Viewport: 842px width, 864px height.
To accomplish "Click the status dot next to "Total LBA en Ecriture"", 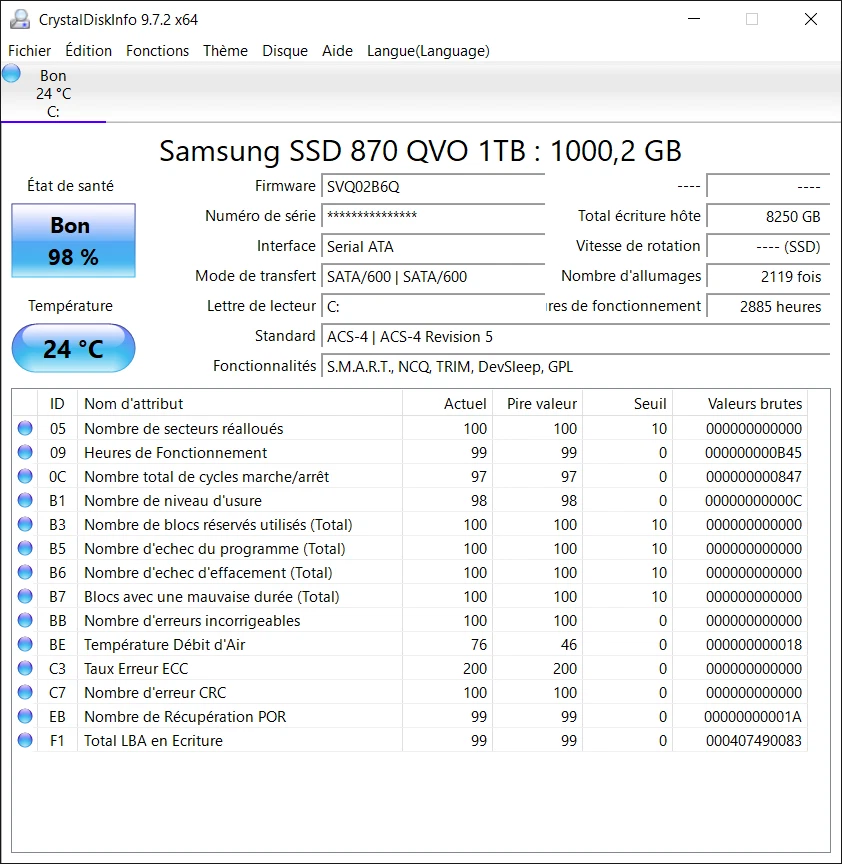I will click(x=24, y=741).
